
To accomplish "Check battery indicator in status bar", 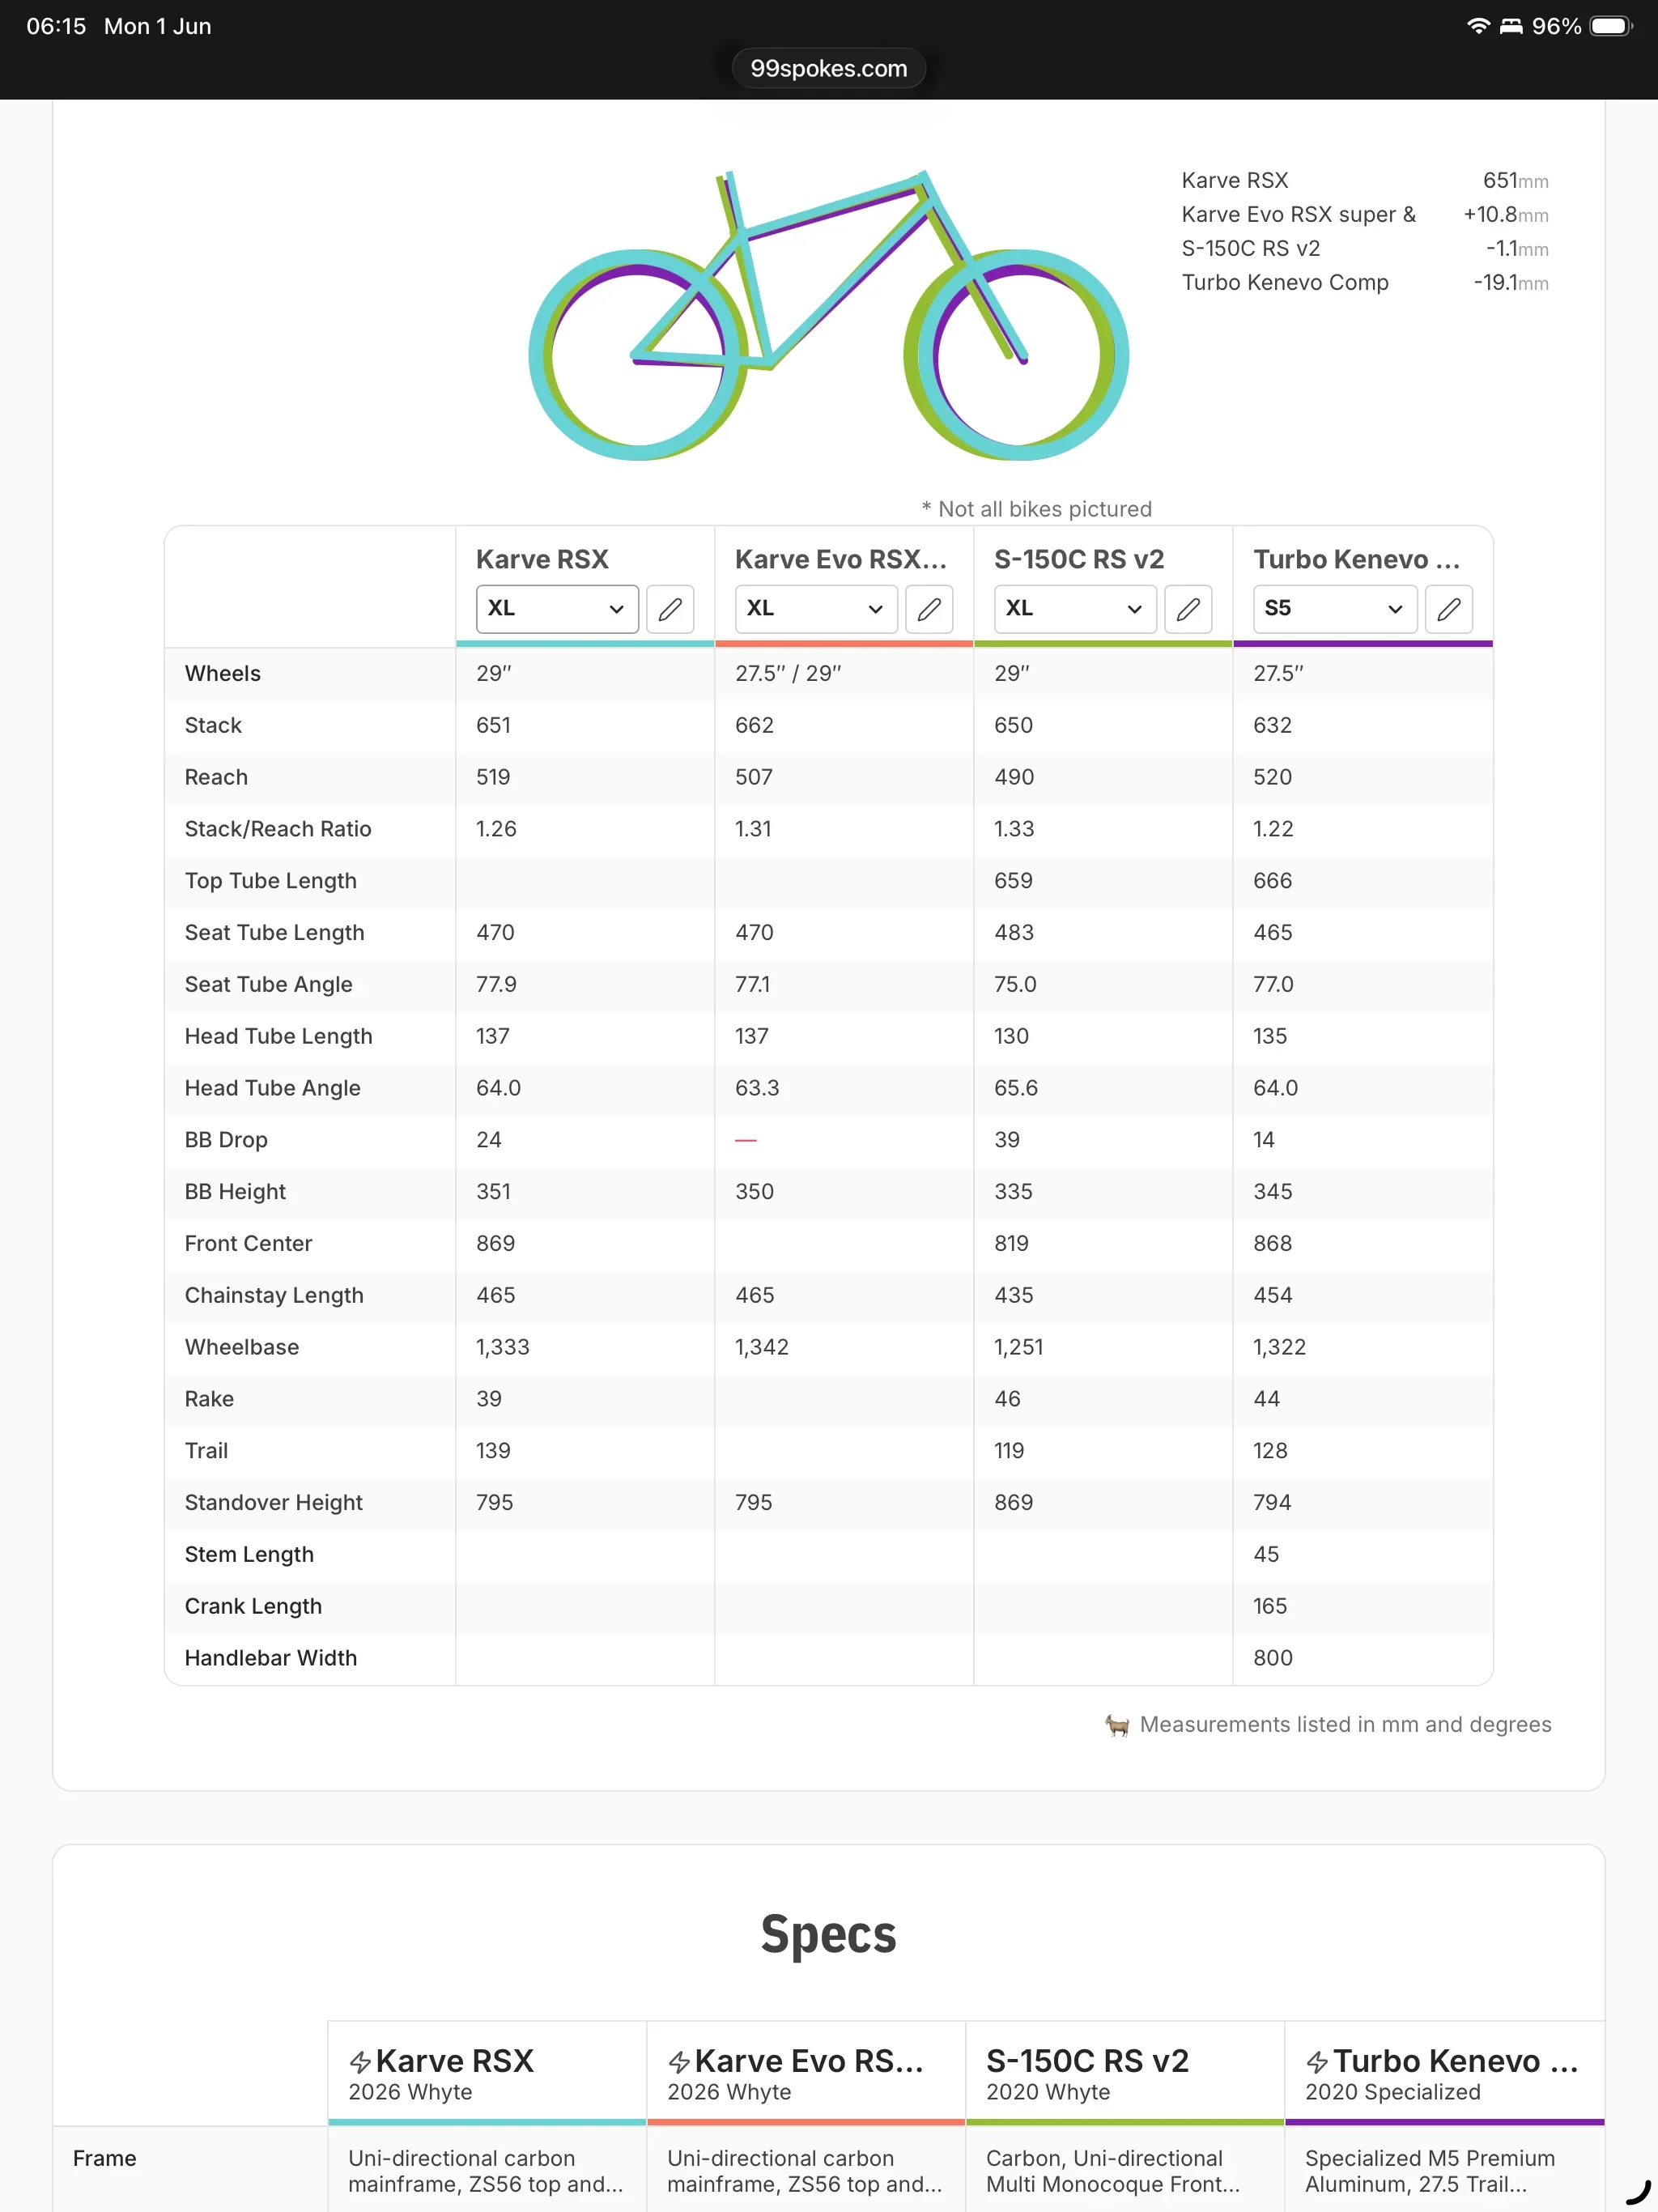I will 1611,26.
